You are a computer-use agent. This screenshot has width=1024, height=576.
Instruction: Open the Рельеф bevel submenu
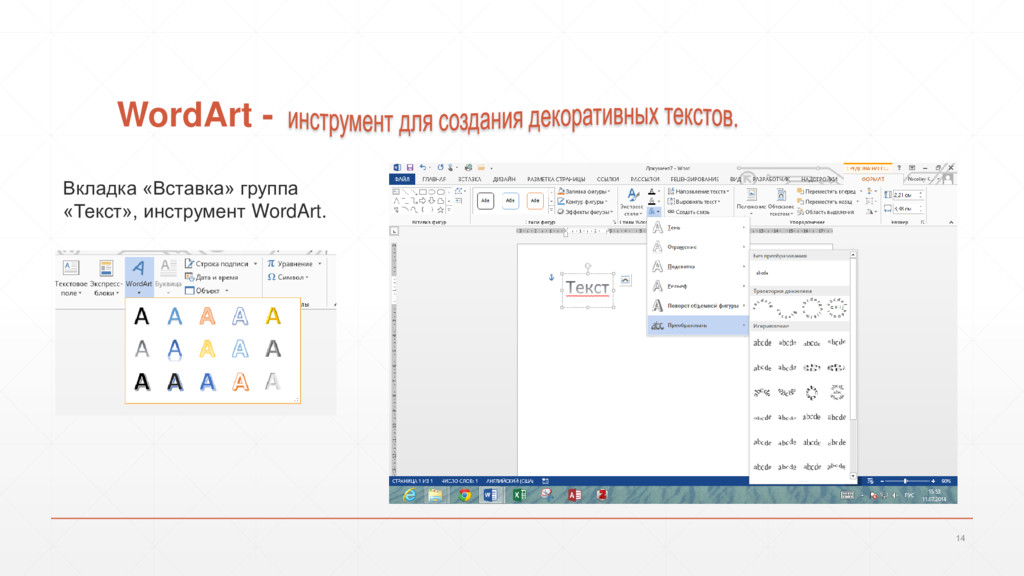[698, 286]
